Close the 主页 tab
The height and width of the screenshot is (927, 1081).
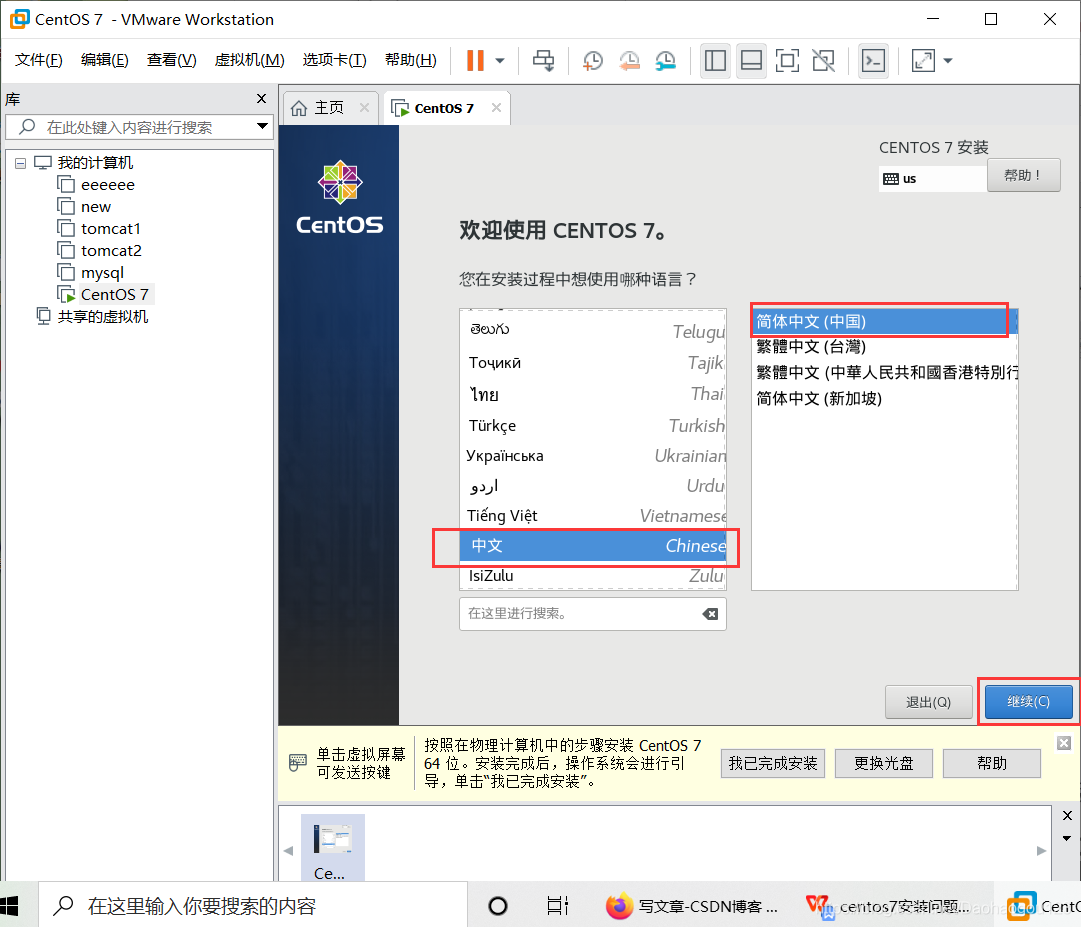(364, 108)
